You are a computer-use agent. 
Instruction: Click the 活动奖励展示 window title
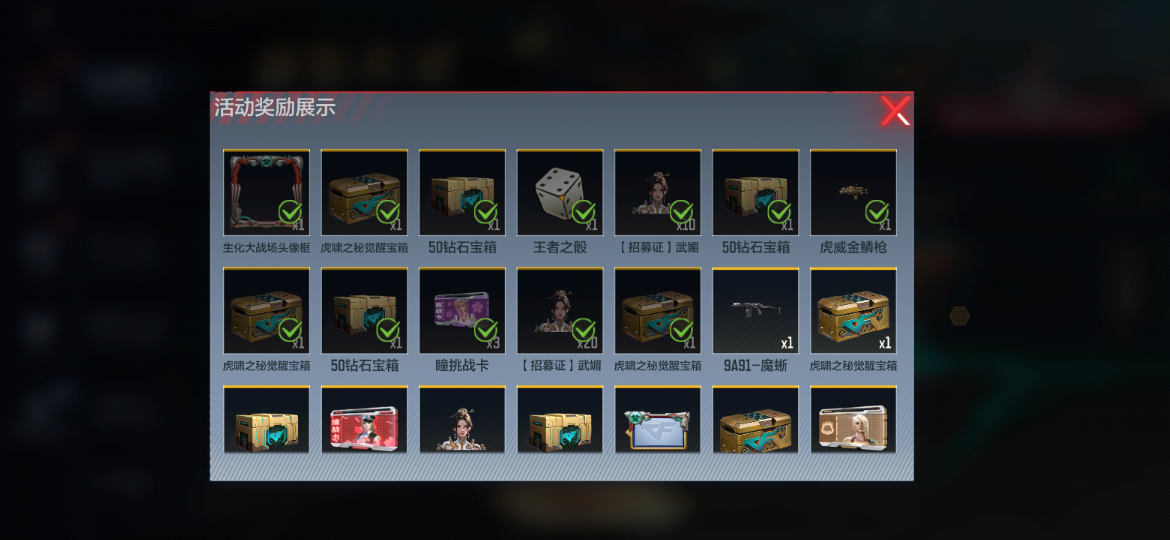(275, 107)
